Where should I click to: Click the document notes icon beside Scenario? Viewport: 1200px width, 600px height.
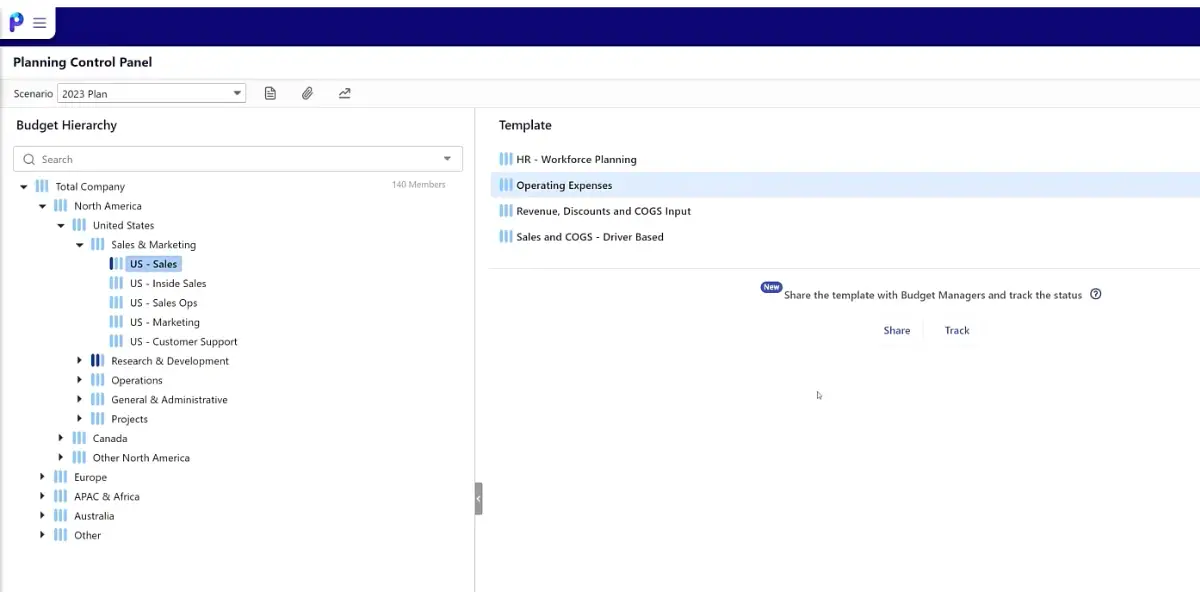point(270,93)
